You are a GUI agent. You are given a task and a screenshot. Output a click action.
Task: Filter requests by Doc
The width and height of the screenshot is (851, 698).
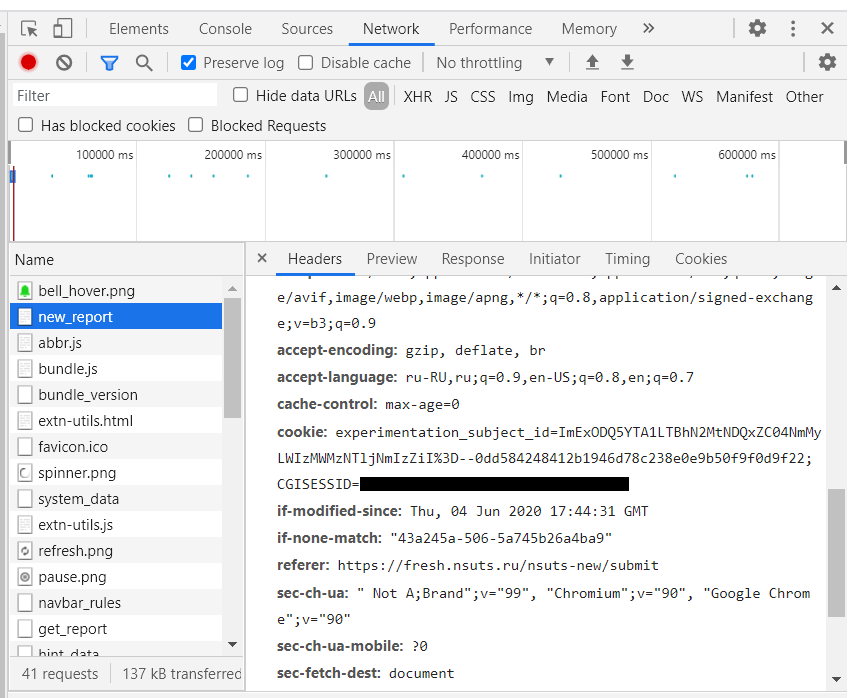click(656, 97)
